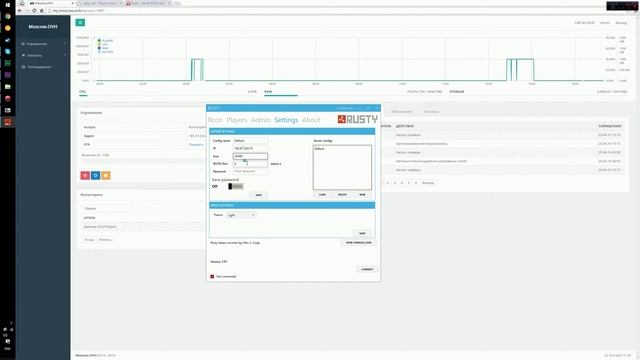Click the browser reload icon
Image resolution: width=640 pixels, height=360 pixels.
pyautogui.click(x=34, y=11)
